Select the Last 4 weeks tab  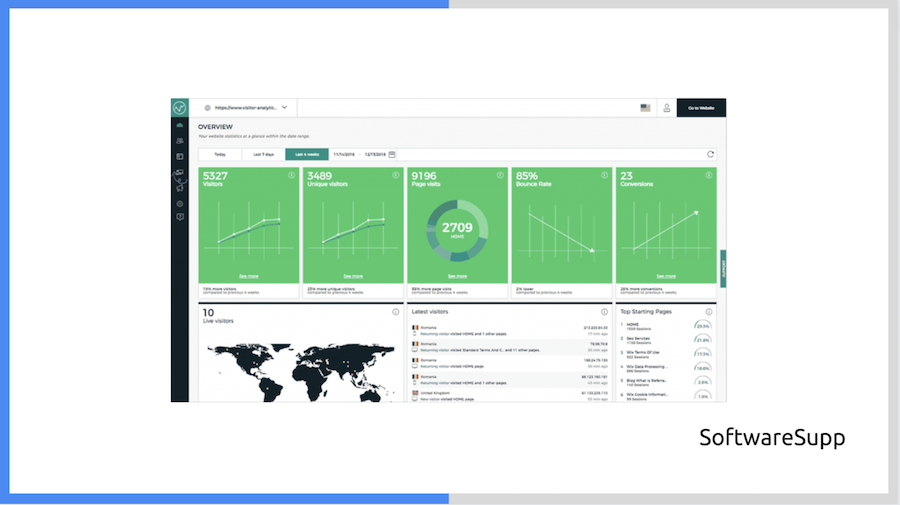307,154
